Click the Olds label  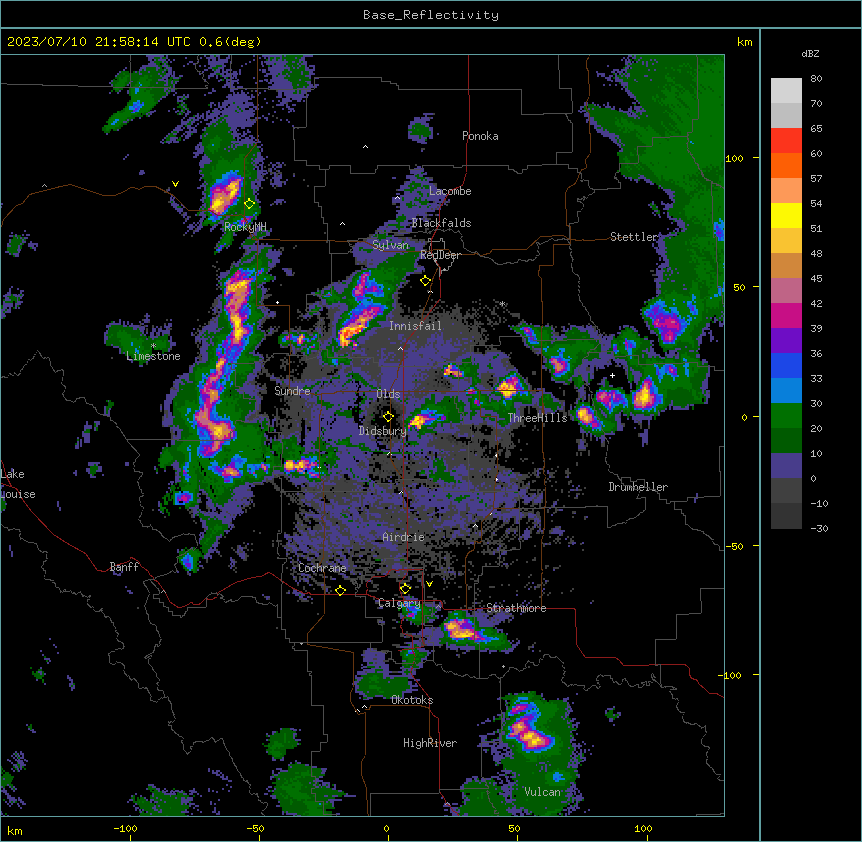[388, 394]
